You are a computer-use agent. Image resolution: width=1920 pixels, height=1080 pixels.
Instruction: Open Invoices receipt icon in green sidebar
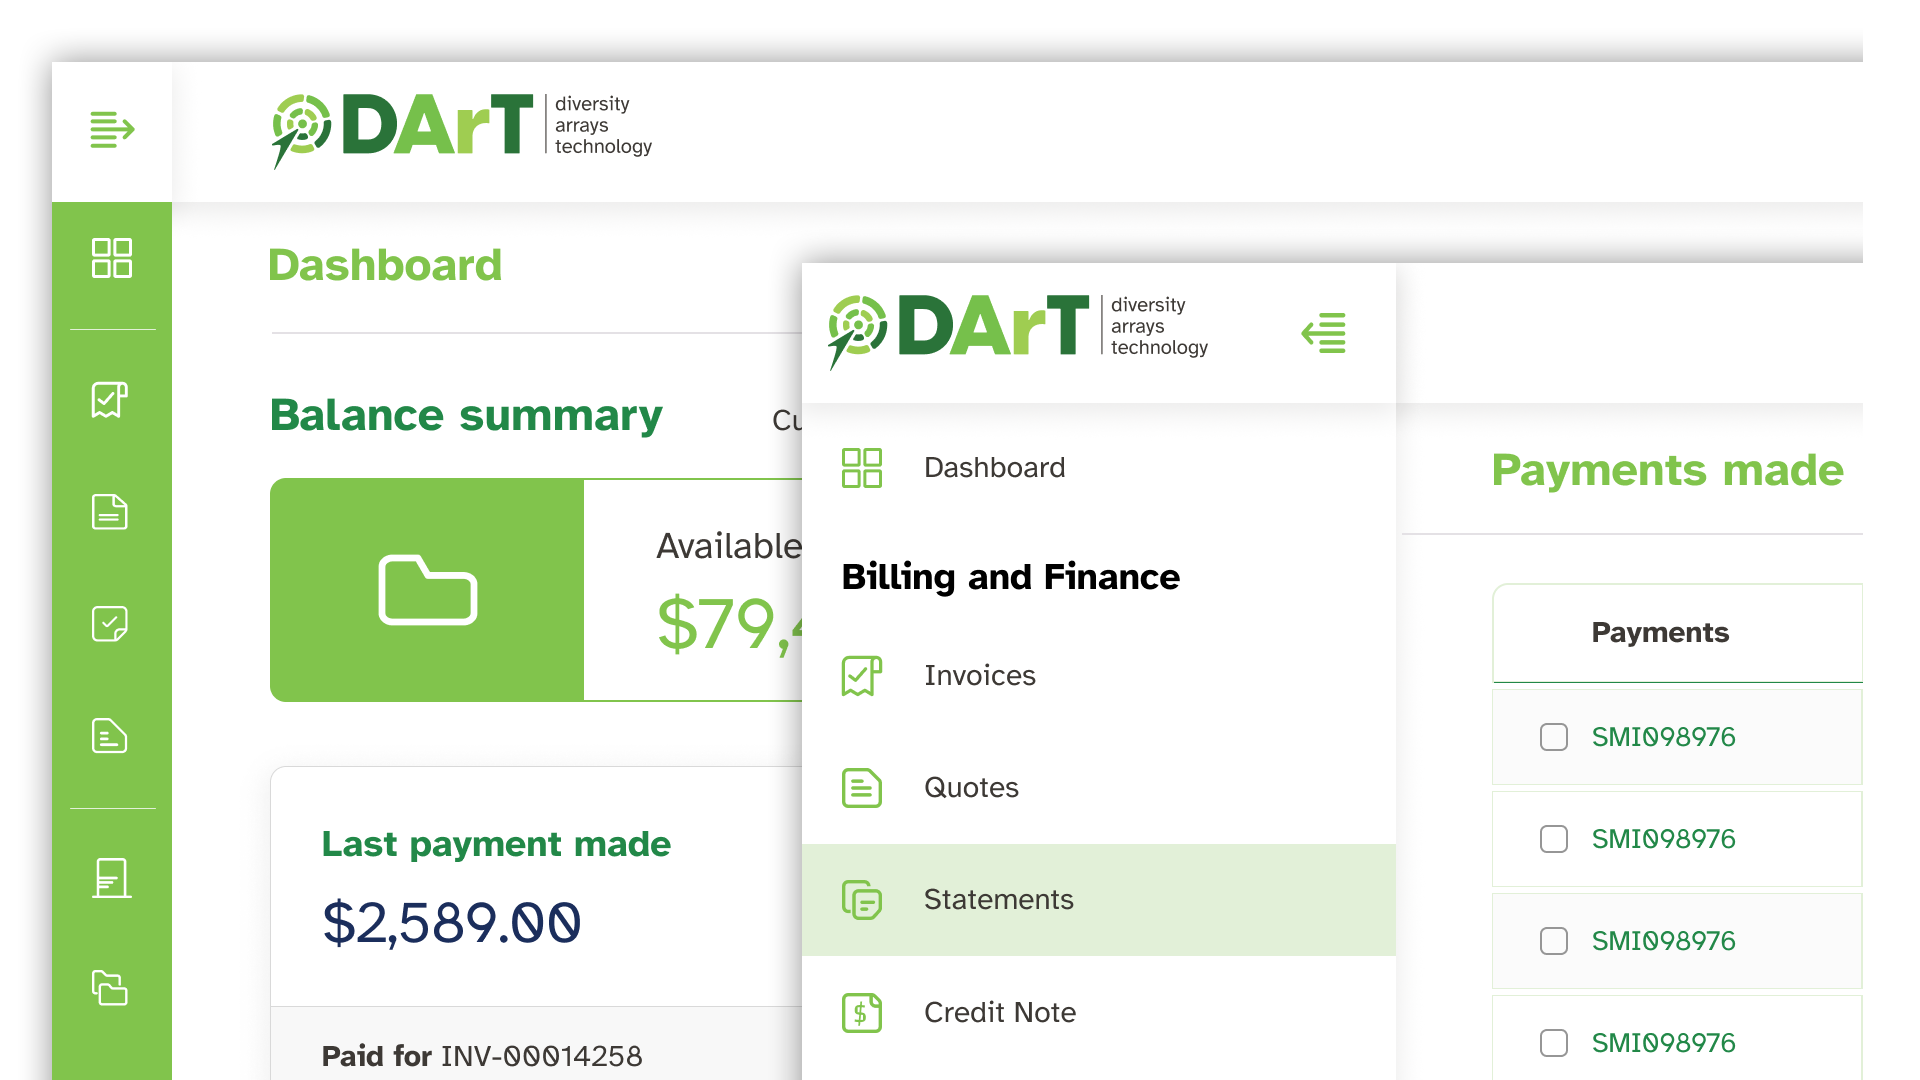click(110, 400)
